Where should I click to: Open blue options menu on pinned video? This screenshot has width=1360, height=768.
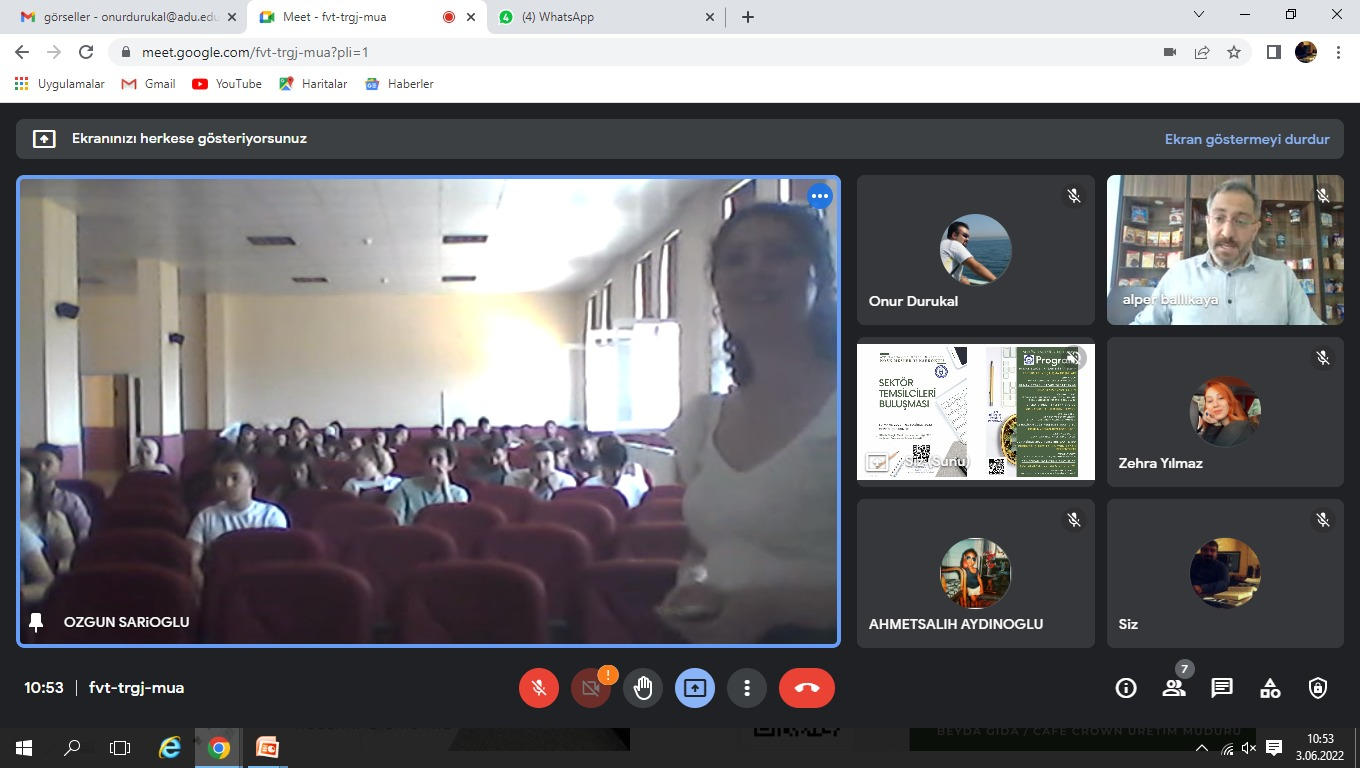[820, 196]
